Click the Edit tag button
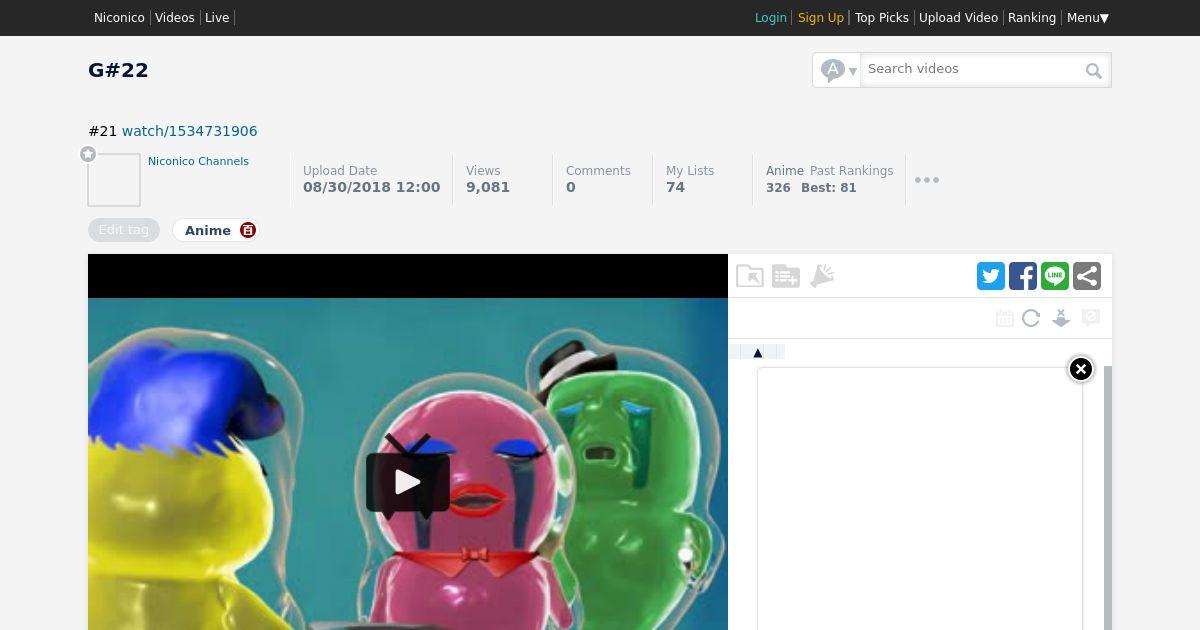The image size is (1200, 630). [124, 230]
